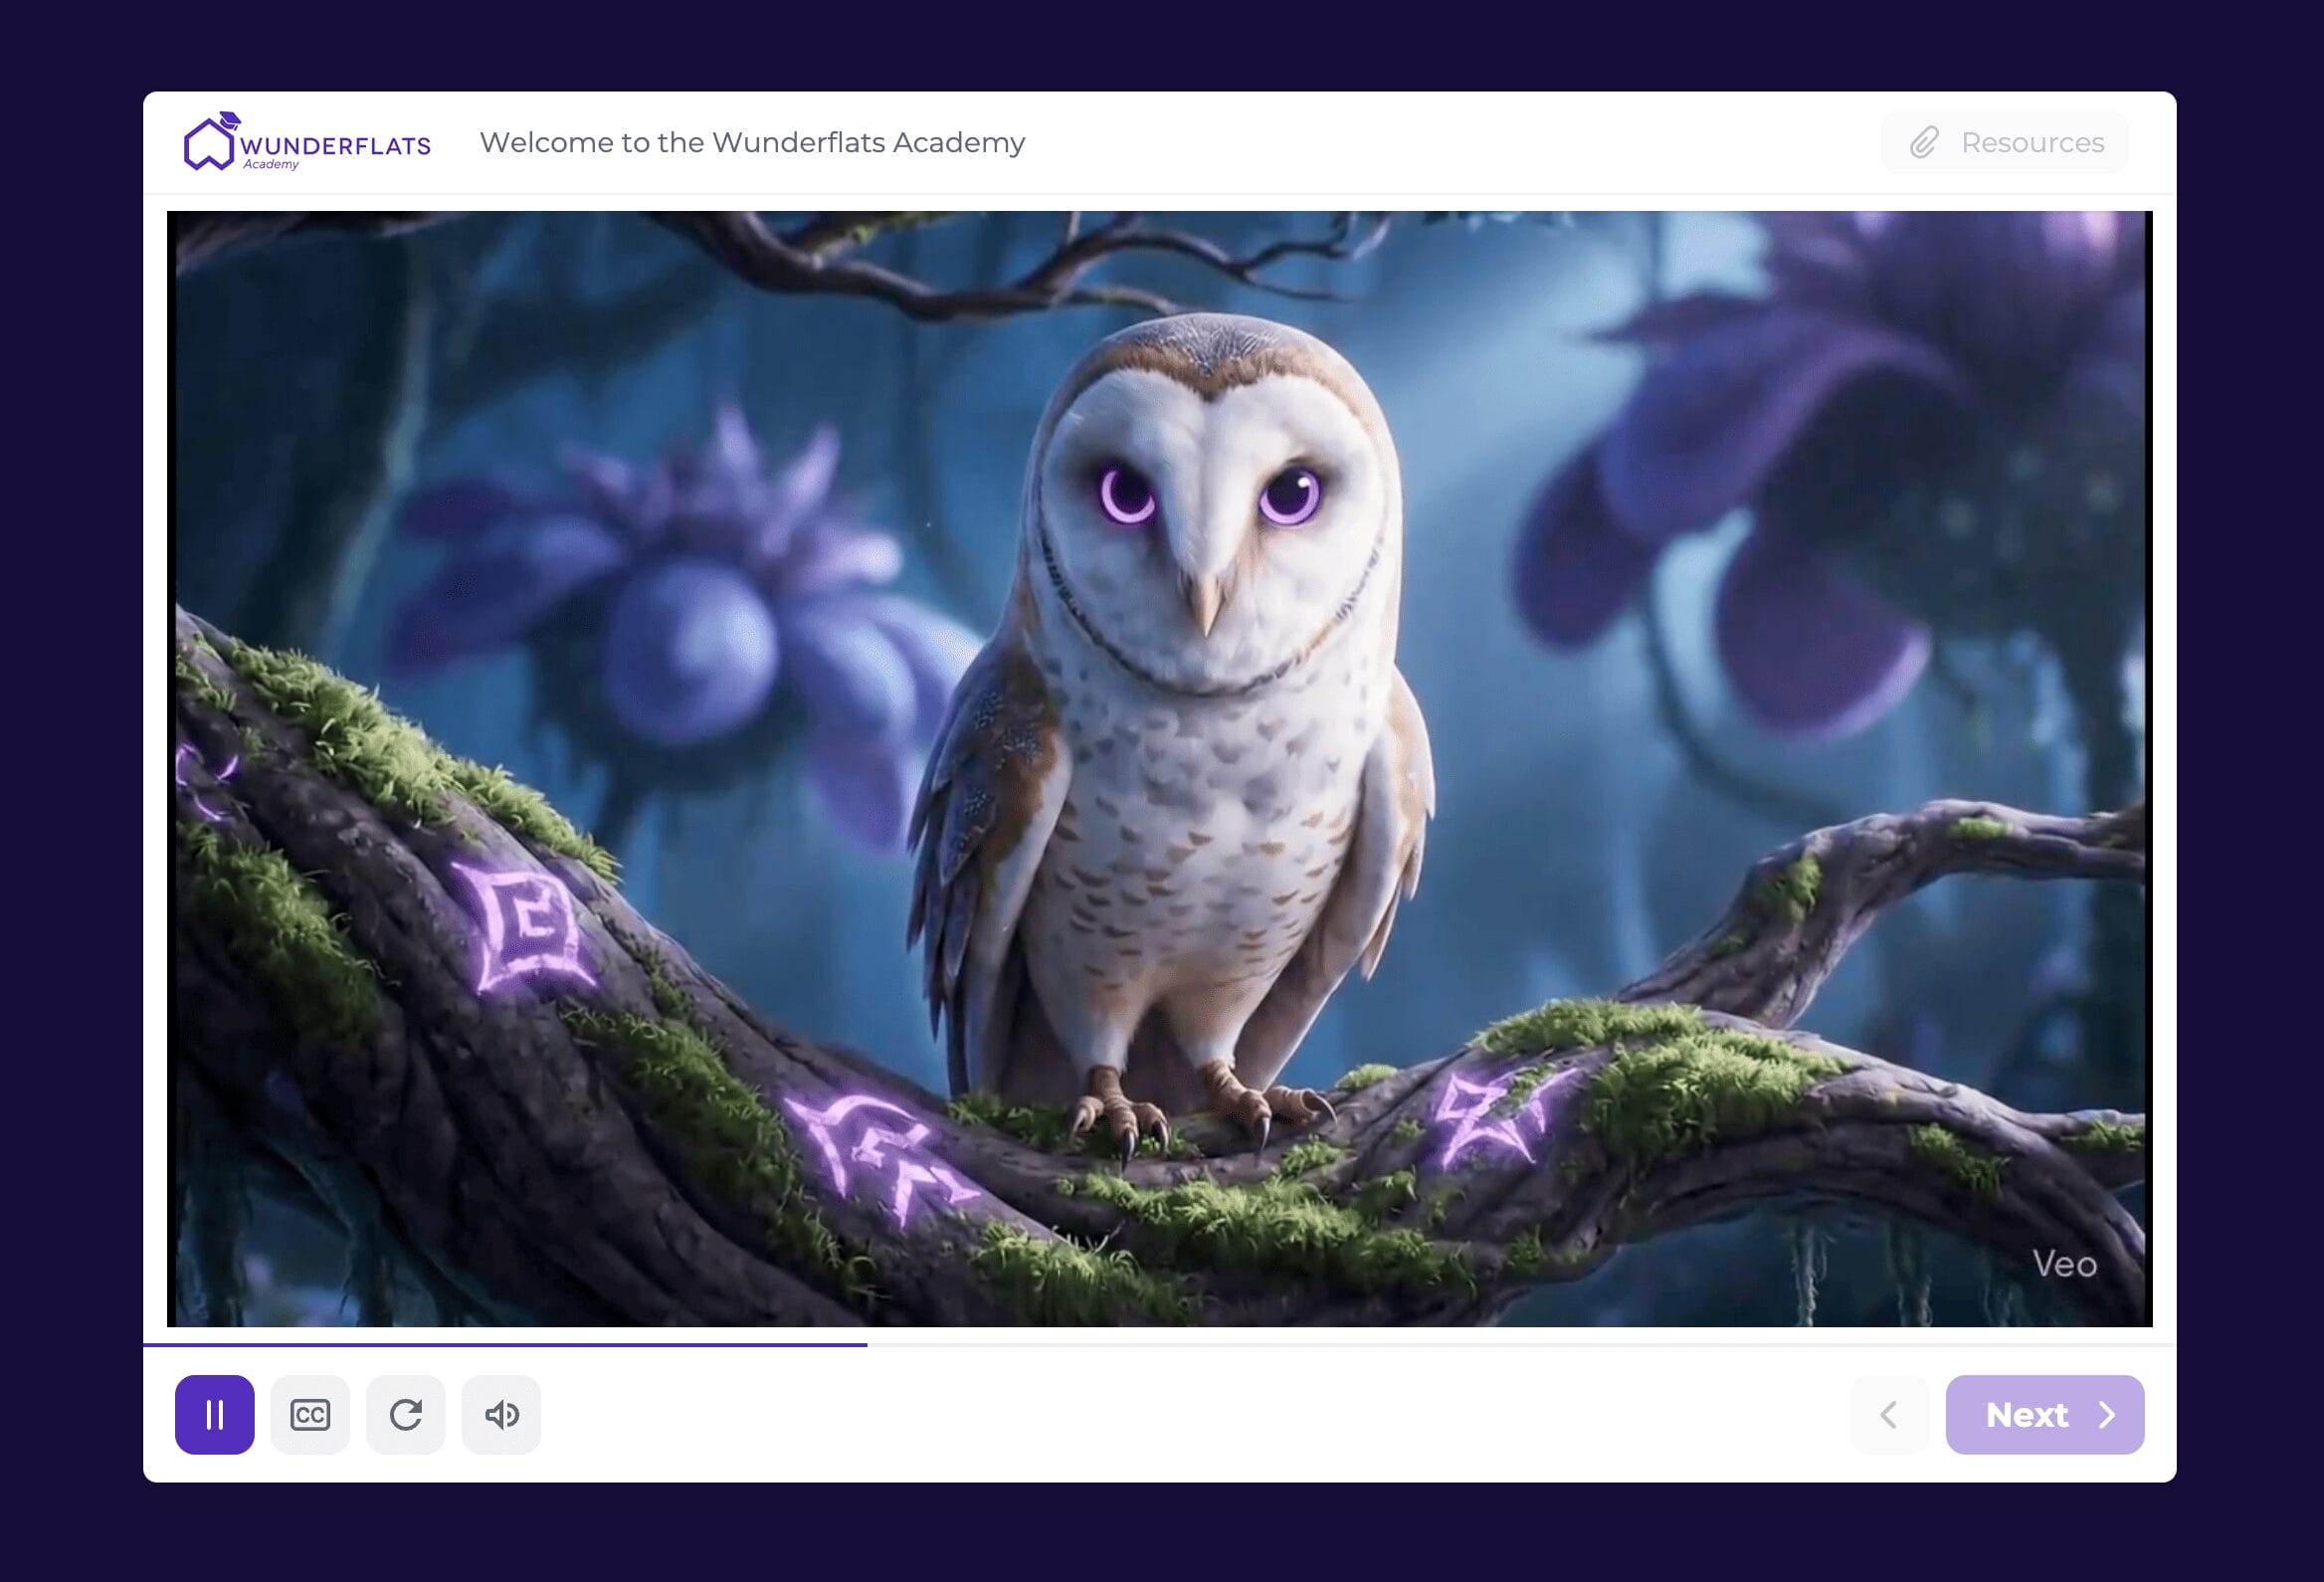2324x1582 pixels.
Task: Click the paperclip icon in Resources
Action: pyautogui.click(x=1924, y=142)
